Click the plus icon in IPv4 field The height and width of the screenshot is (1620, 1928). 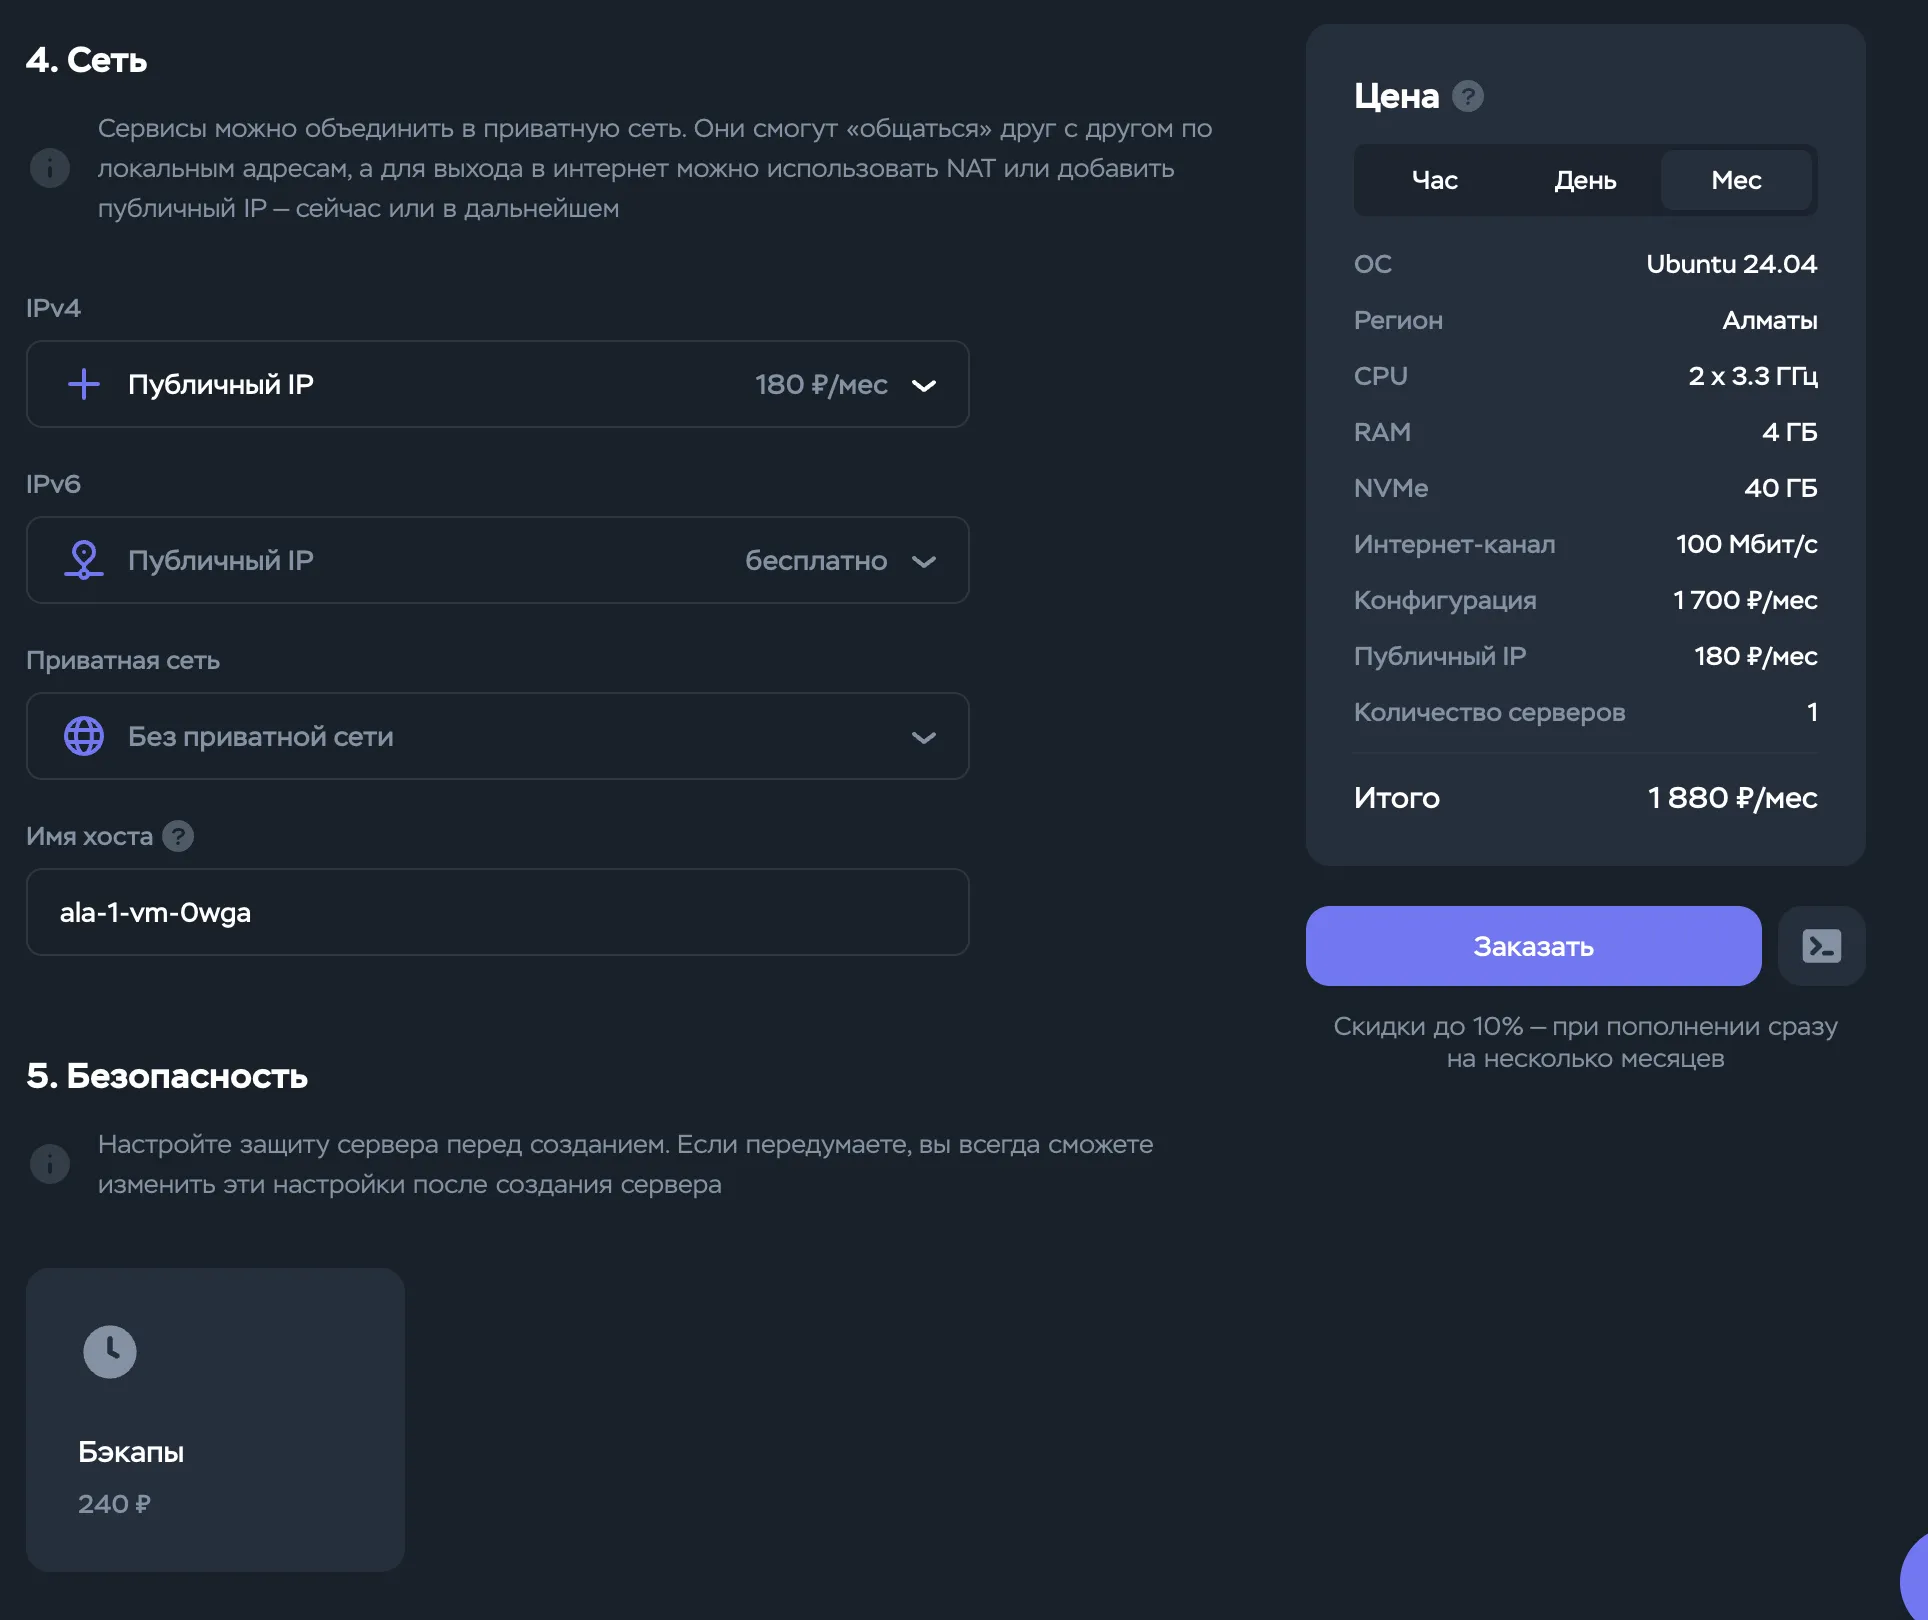pos(84,384)
